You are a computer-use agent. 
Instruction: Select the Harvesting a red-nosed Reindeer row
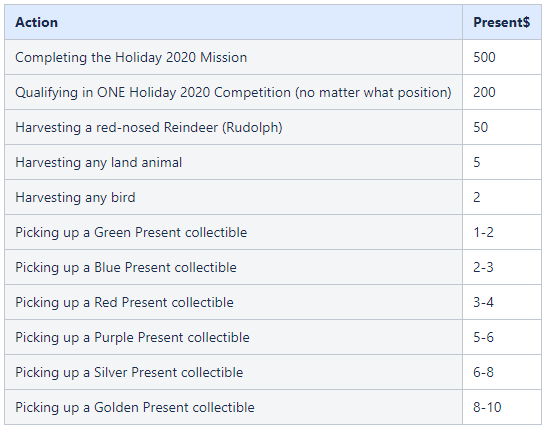click(x=273, y=127)
